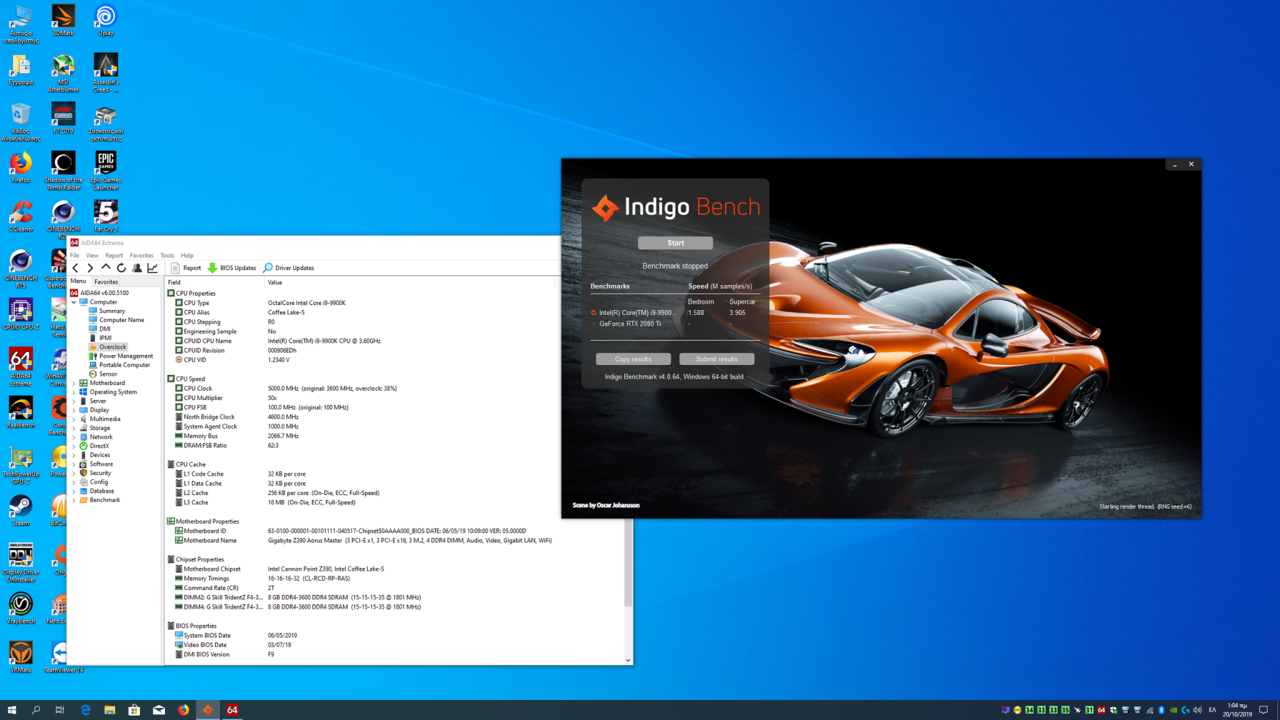
Task: Select the CPU Clock row
Action: pyautogui.click(x=395, y=388)
